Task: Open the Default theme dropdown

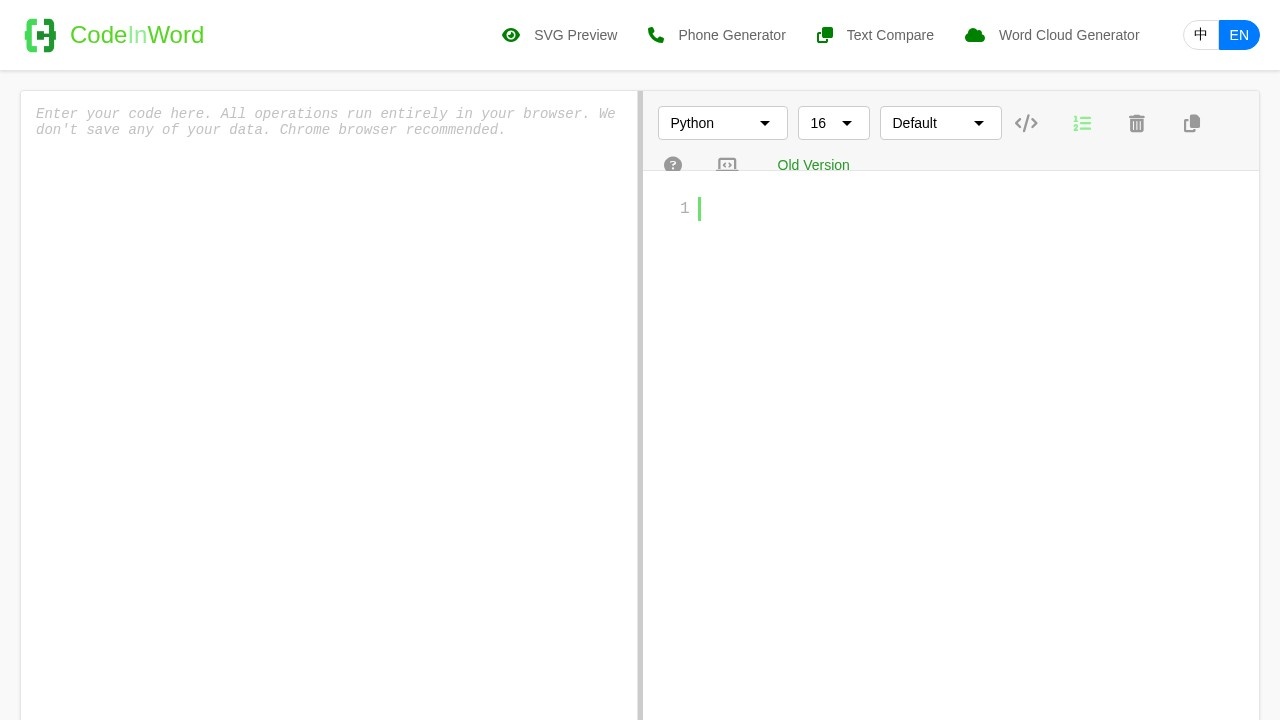Action: (x=941, y=123)
